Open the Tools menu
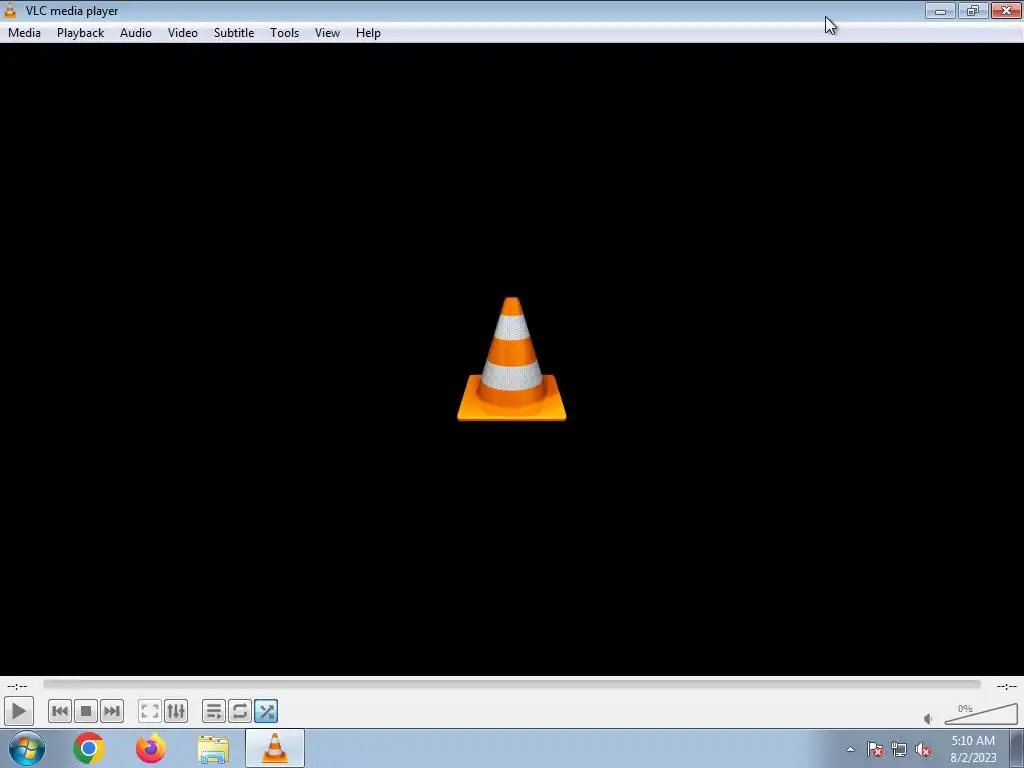1024x768 pixels. coord(285,33)
